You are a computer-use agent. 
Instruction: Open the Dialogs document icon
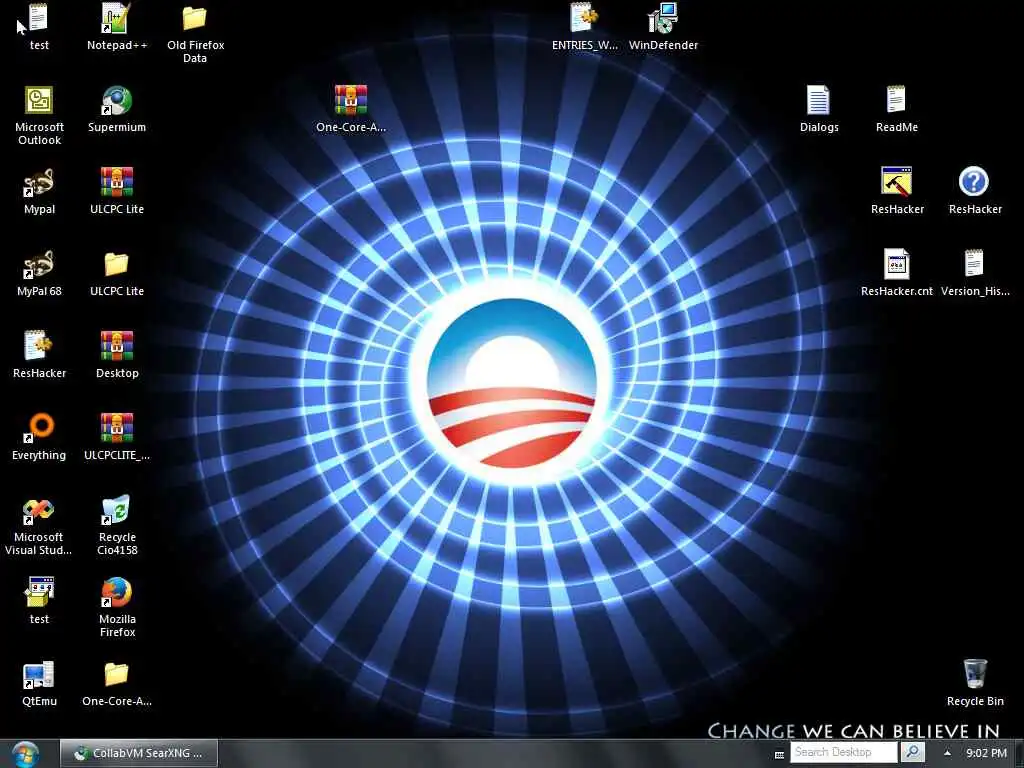point(818,101)
